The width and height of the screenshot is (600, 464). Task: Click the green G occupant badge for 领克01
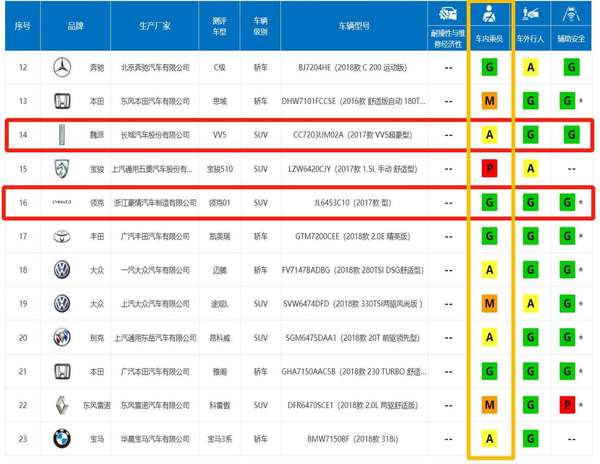(x=489, y=202)
